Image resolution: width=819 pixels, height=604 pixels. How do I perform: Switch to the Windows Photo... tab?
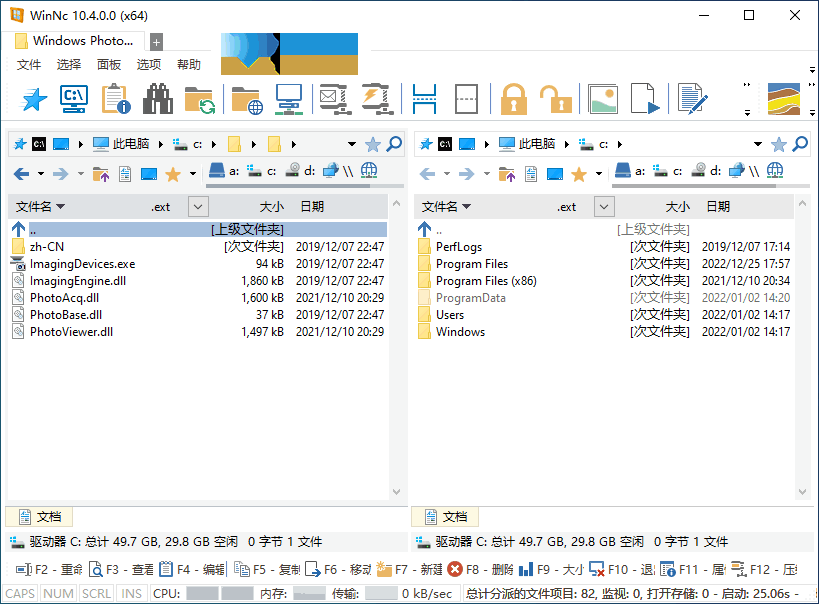[x=75, y=41]
